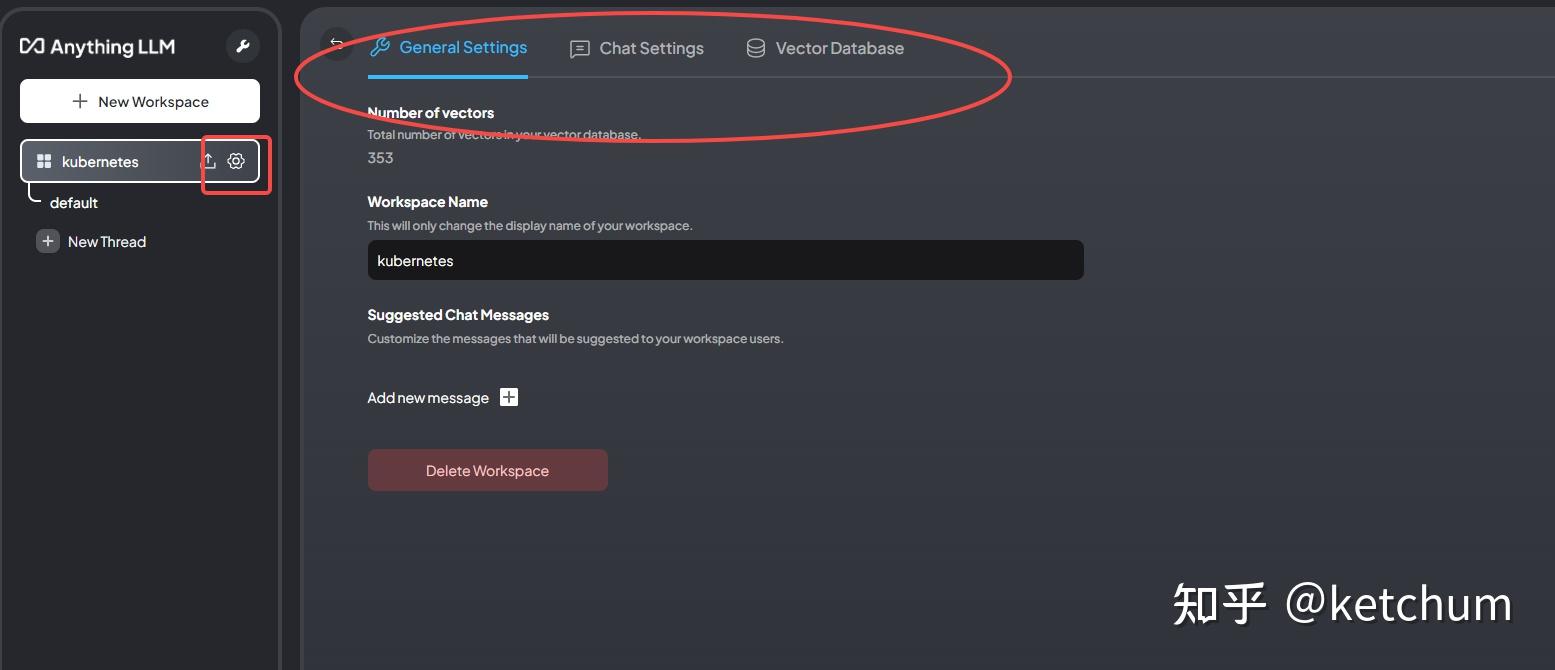Screen dimensions: 1555x670
Task: Click the 'Suggested Chat Messages' heading
Action: (458, 315)
